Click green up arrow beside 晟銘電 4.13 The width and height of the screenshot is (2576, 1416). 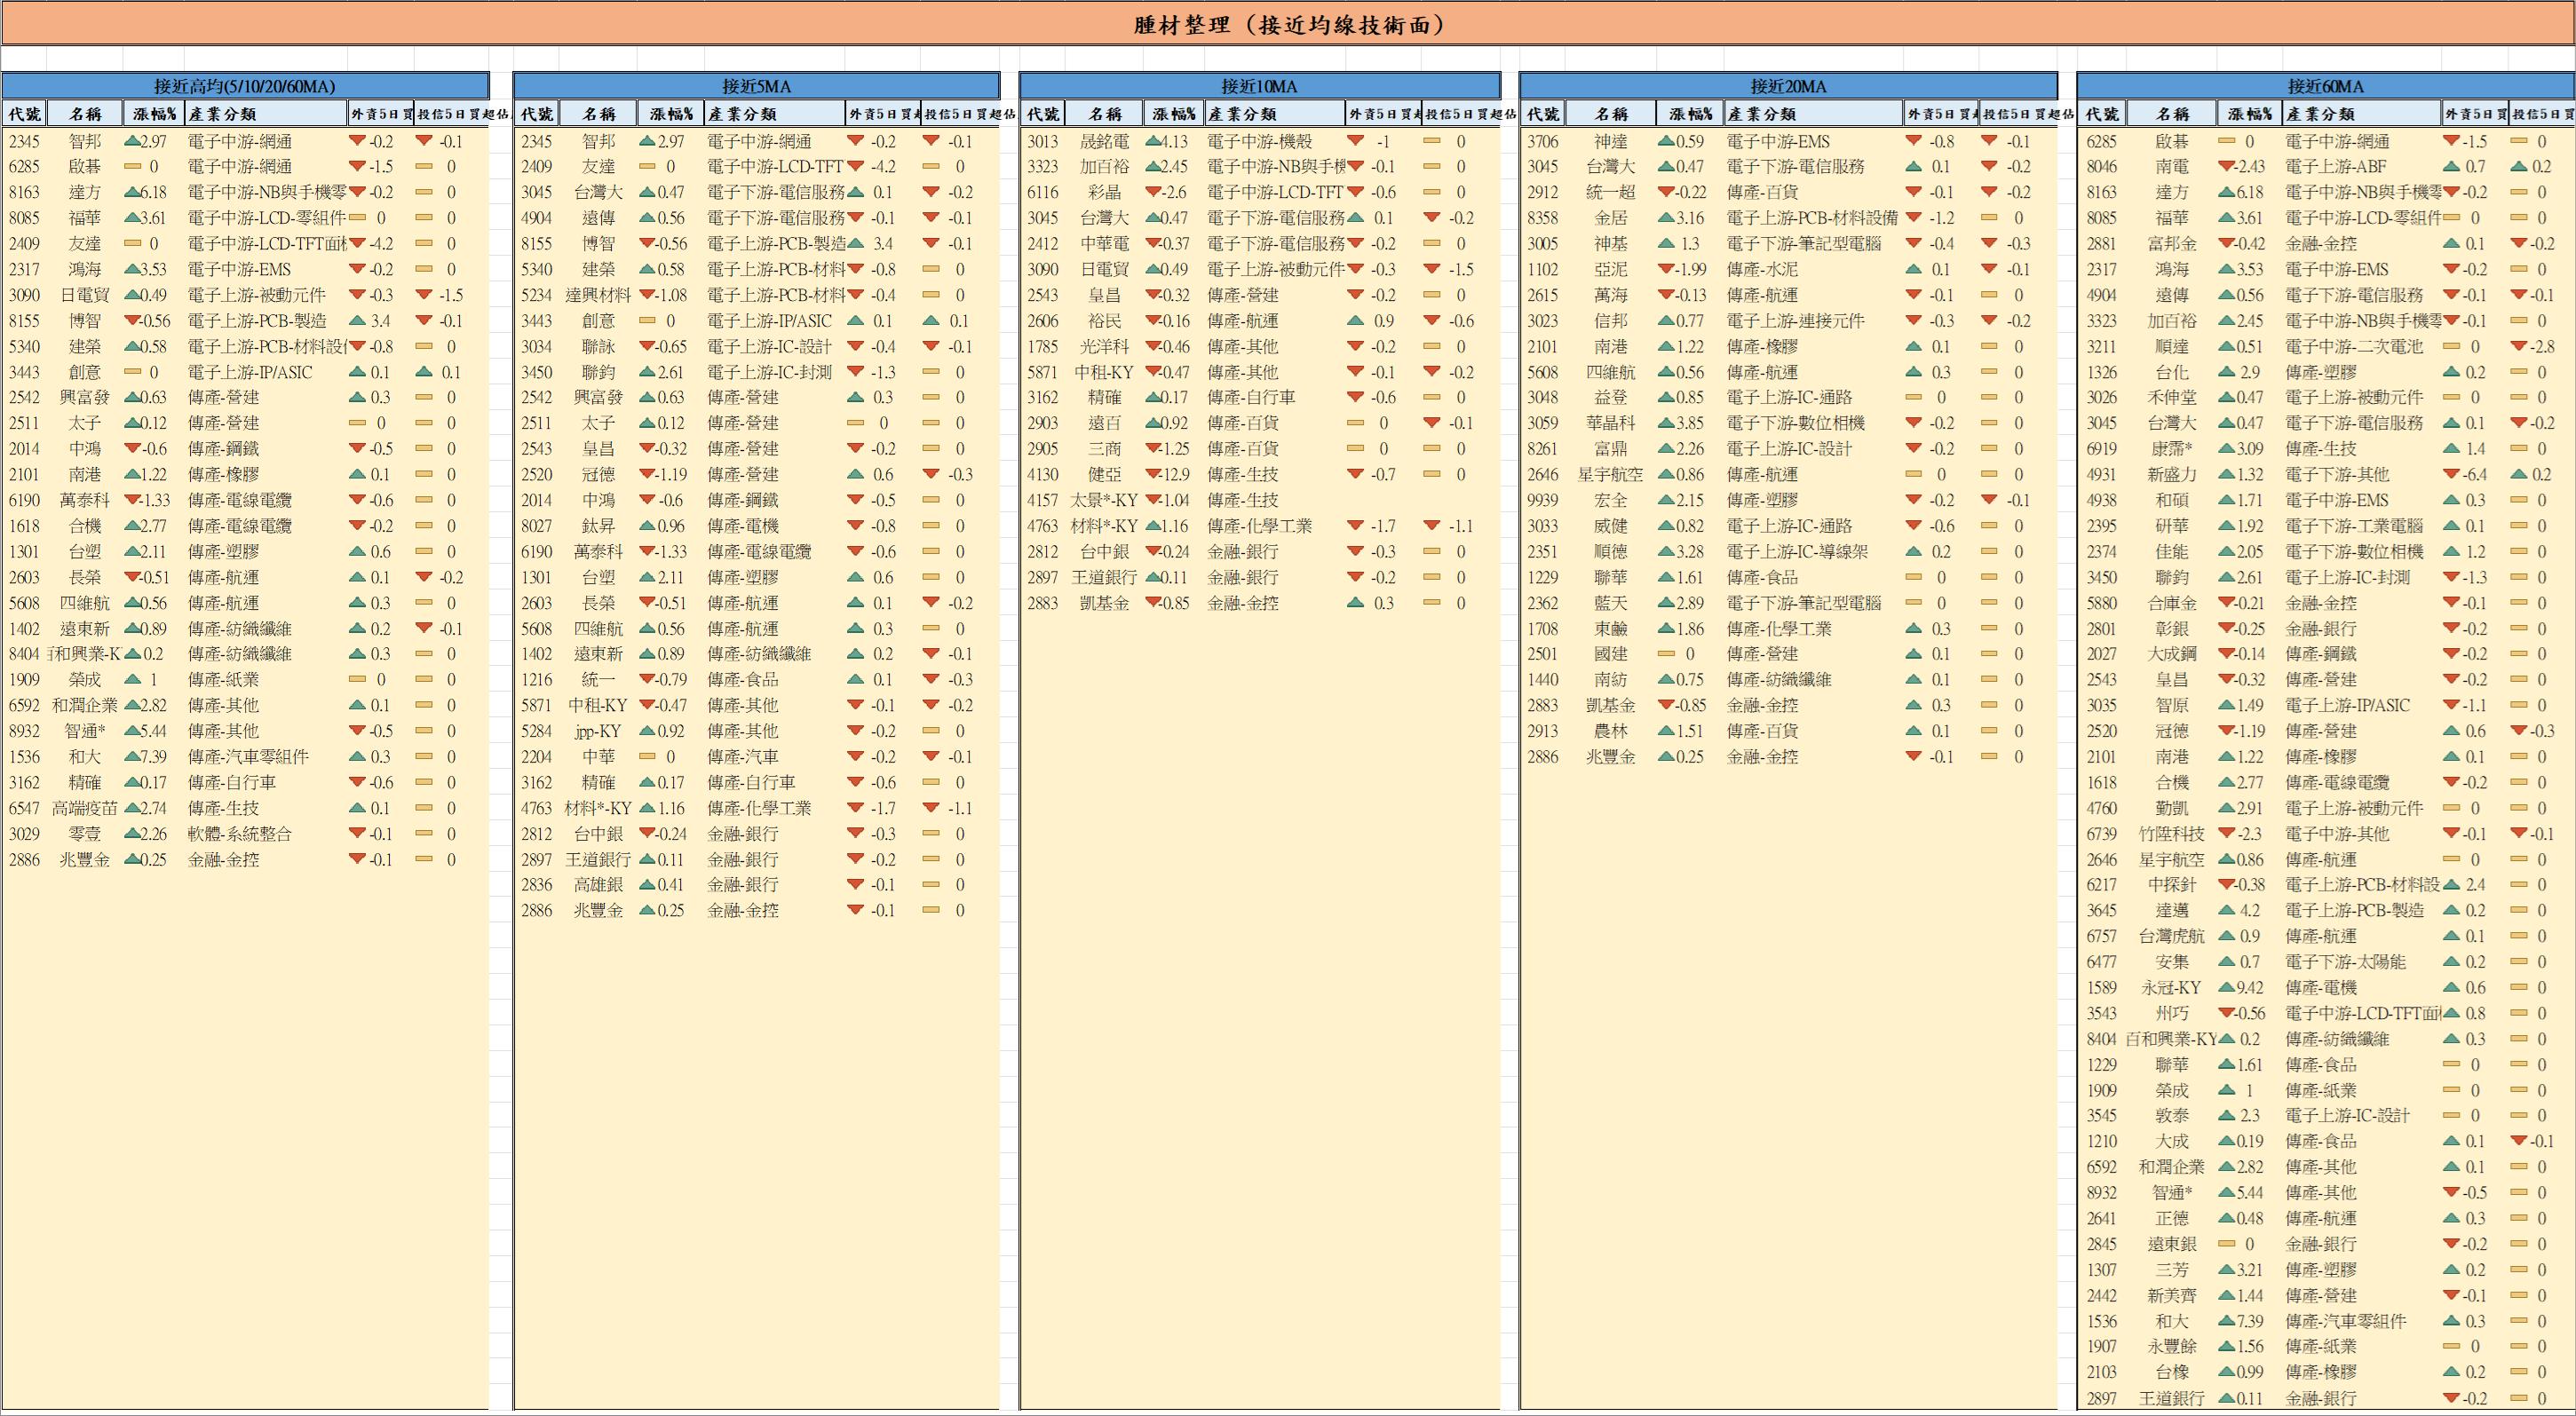click(x=1153, y=141)
